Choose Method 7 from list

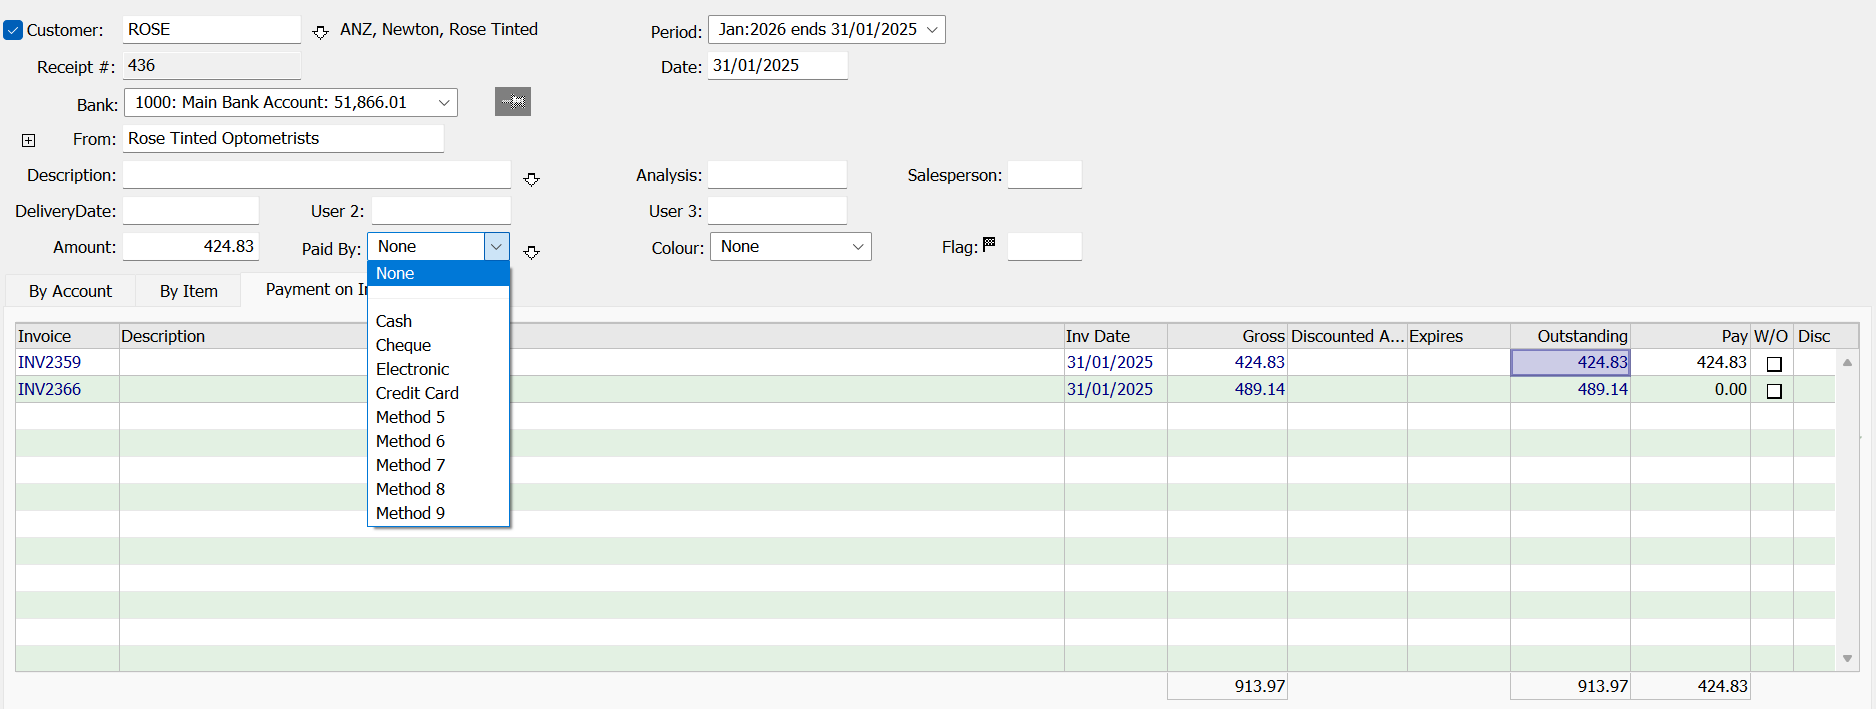(439, 465)
